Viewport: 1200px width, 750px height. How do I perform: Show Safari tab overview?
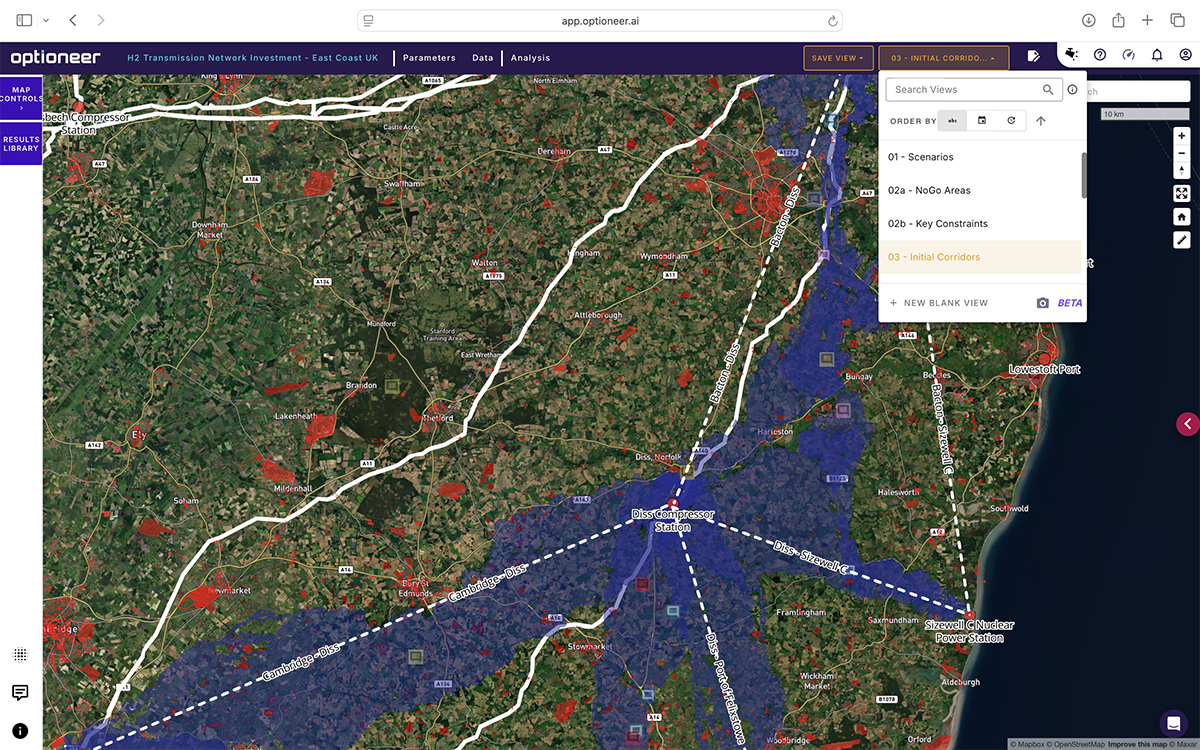click(x=1177, y=20)
